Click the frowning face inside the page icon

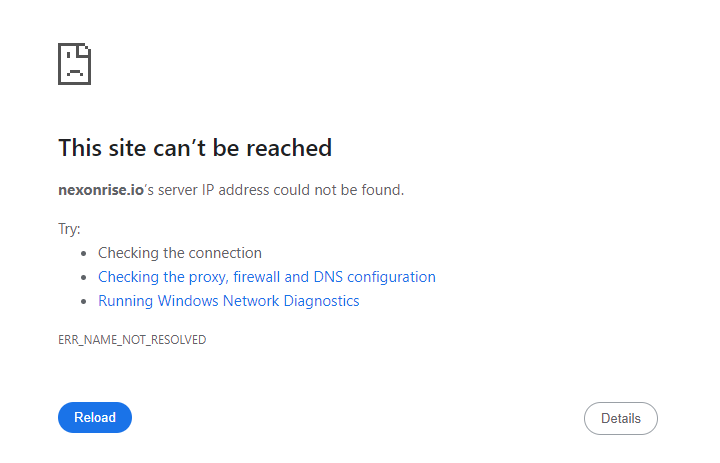74,70
